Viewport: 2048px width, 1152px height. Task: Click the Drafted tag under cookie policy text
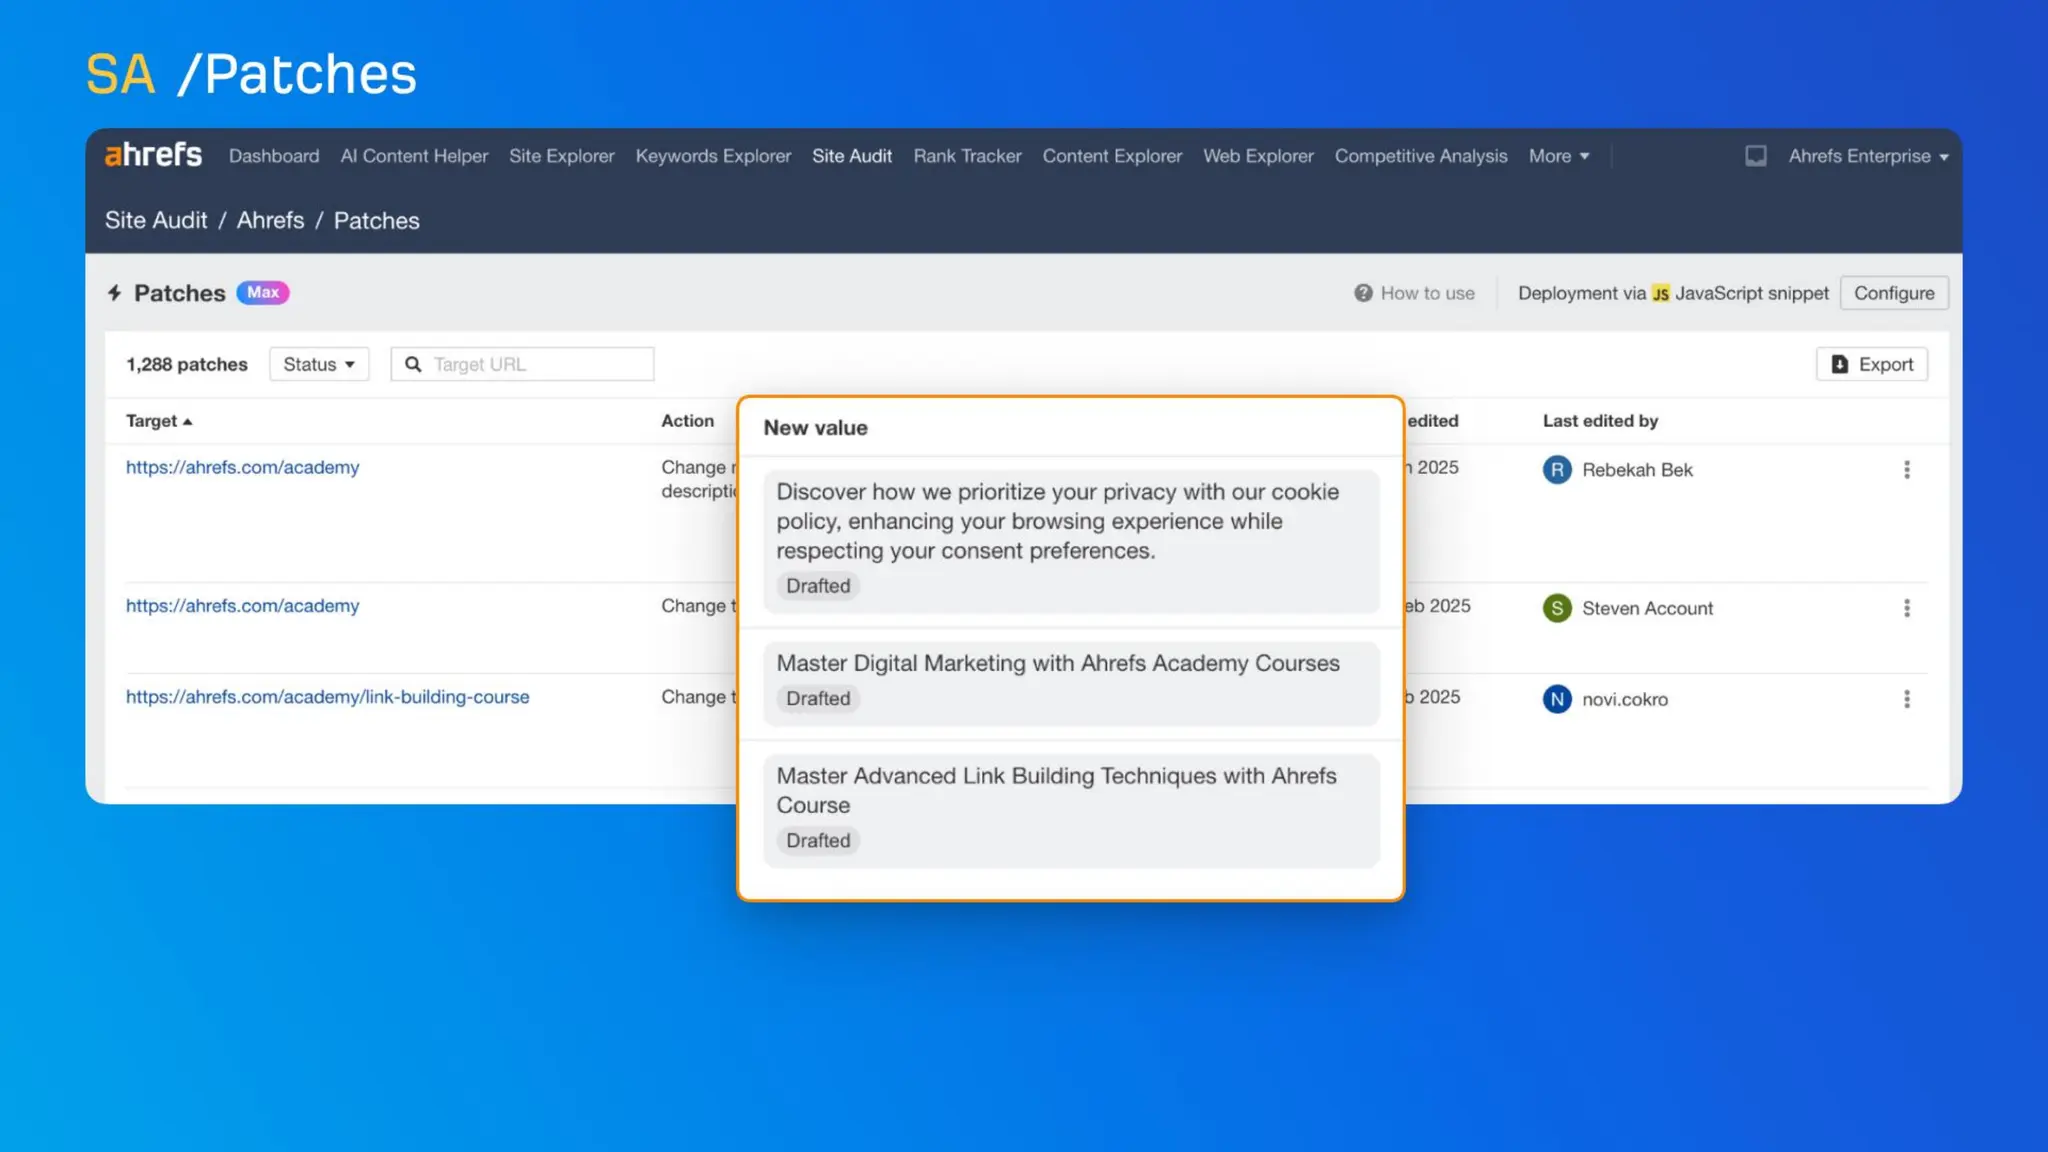click(818, 586)
